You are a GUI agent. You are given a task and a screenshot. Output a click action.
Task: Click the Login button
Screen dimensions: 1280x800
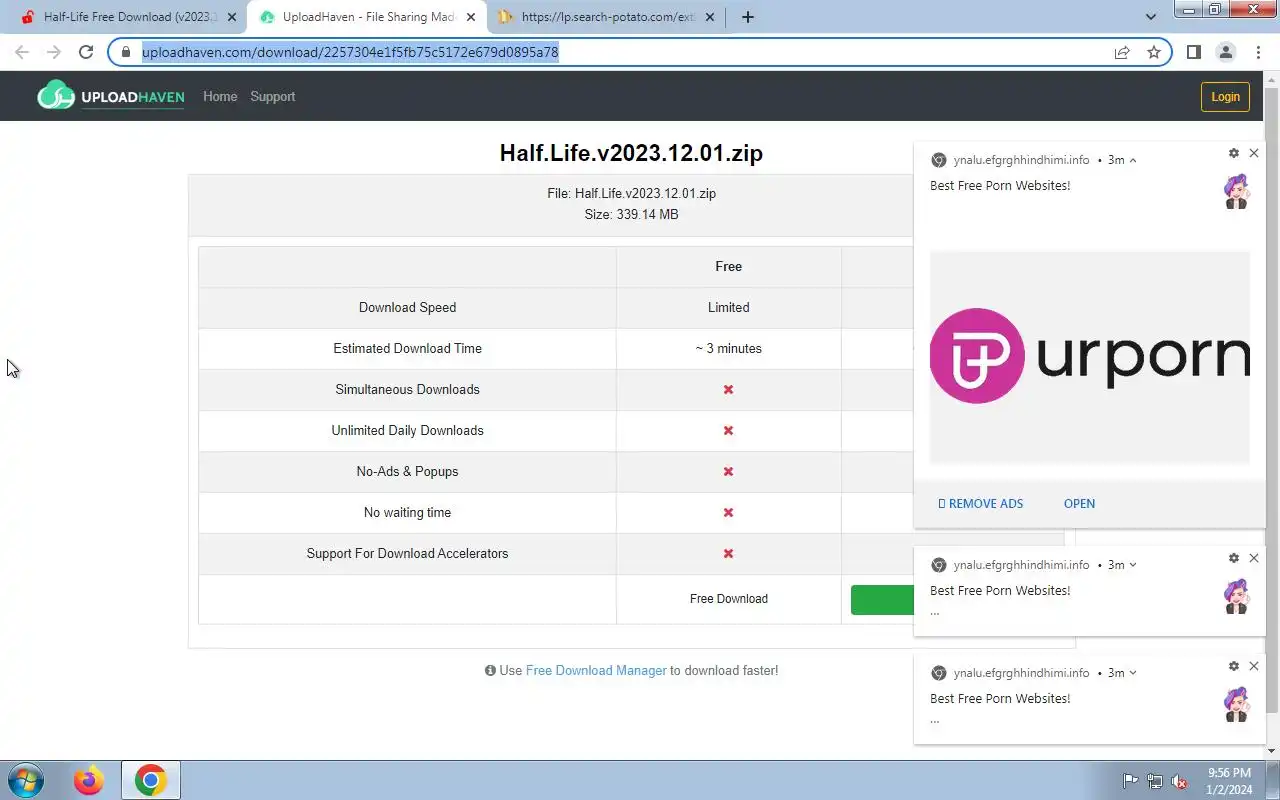pos(1225,96)
